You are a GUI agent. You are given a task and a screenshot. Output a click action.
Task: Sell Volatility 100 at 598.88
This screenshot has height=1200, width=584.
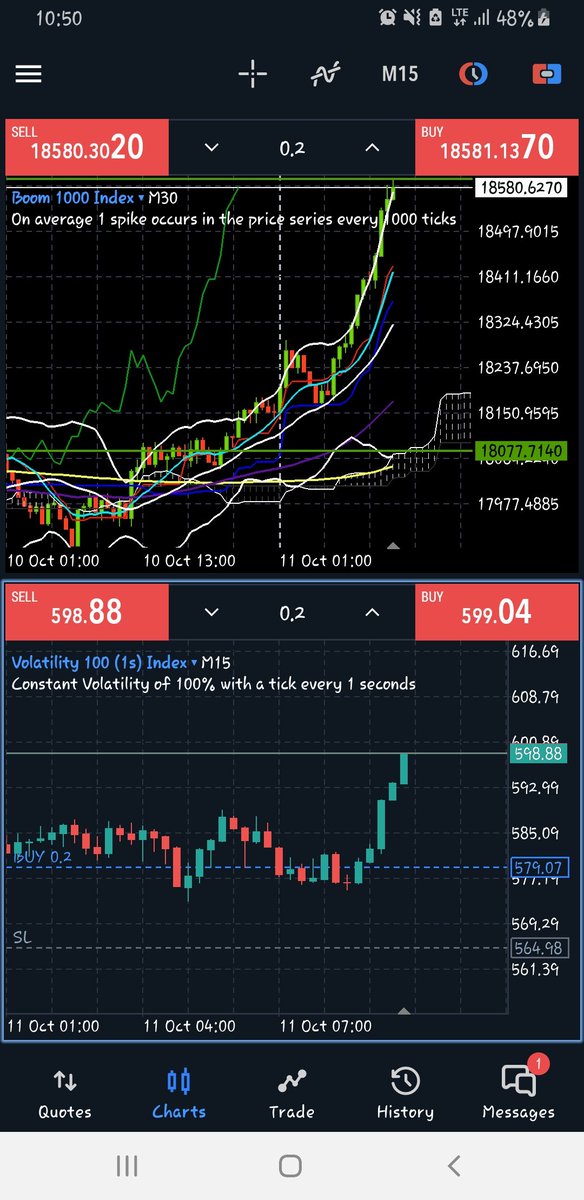[87, 612]
